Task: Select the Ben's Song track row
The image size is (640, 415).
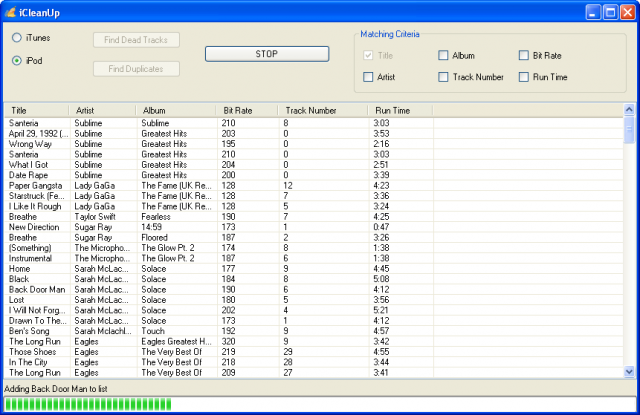Action: pyautogui.click(x=314, y=331)
